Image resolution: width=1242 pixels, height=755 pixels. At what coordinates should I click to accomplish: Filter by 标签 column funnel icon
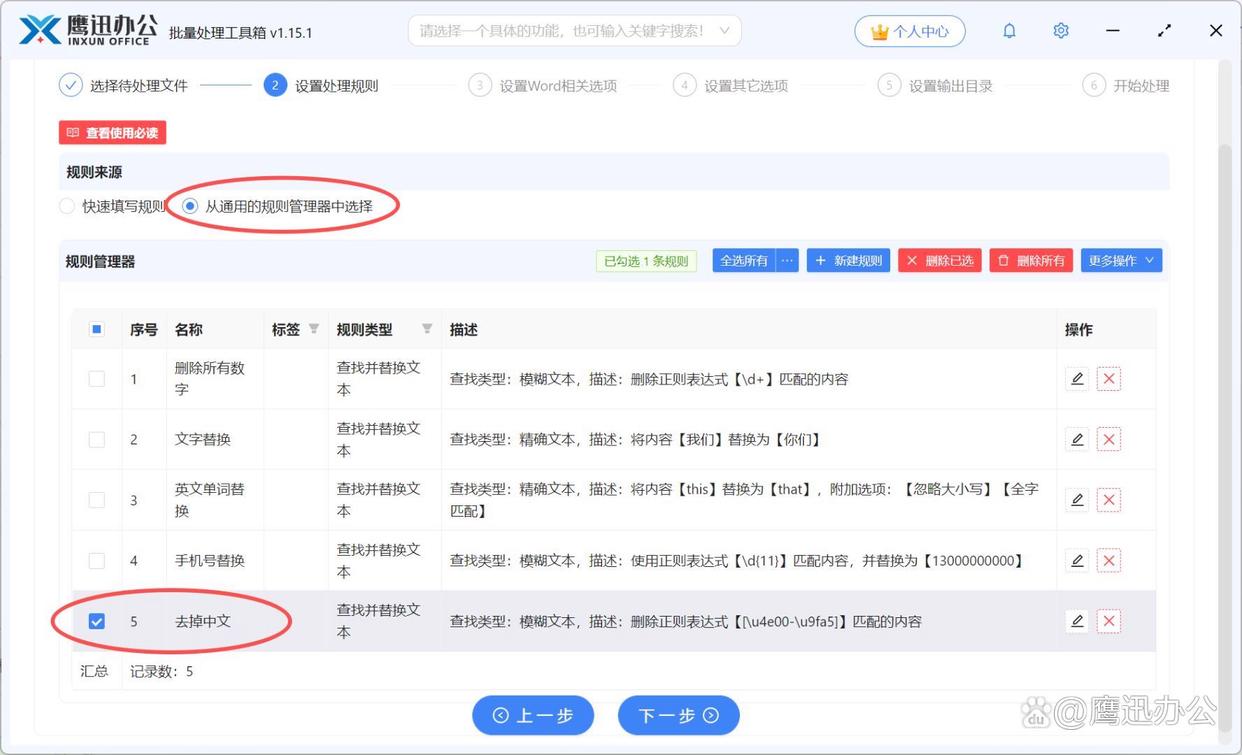tap(314, 329)
